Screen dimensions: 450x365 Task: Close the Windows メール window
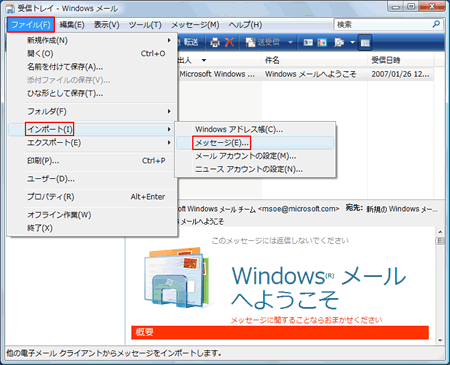(432, 6)
